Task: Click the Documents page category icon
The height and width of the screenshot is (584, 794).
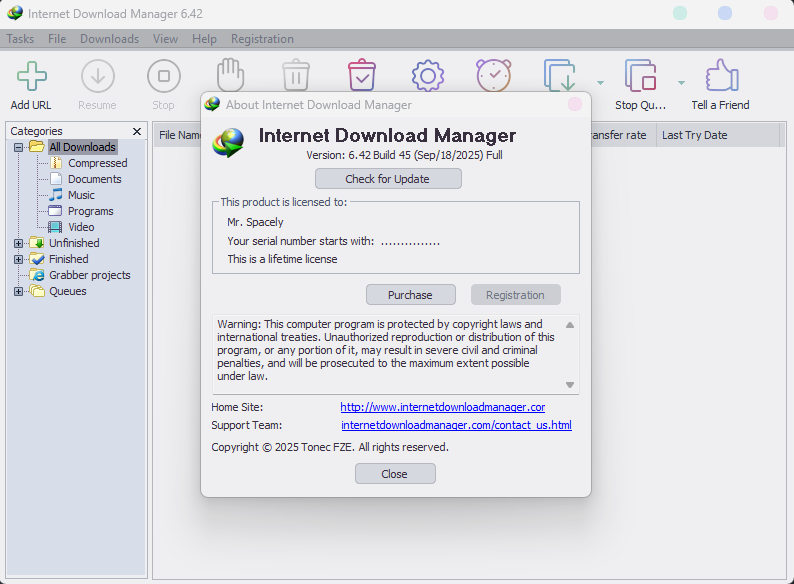Action: tap(56, 179)
